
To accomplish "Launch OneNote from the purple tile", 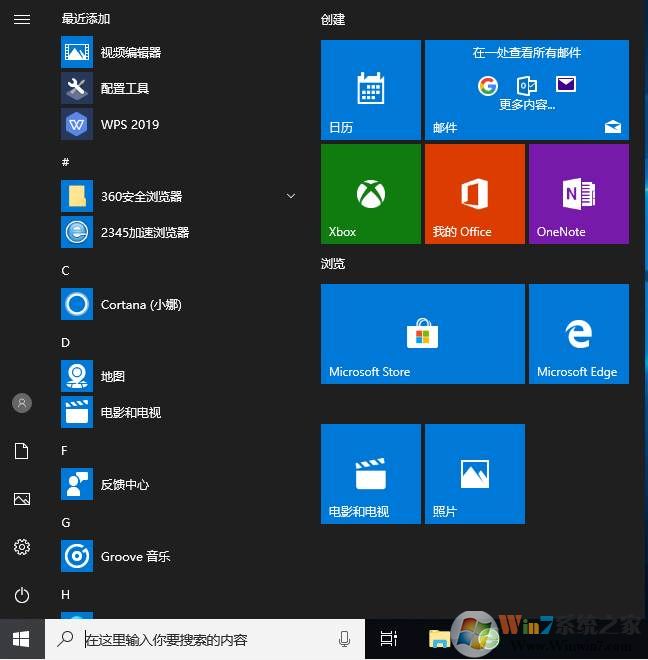I will tap(578, 194).
